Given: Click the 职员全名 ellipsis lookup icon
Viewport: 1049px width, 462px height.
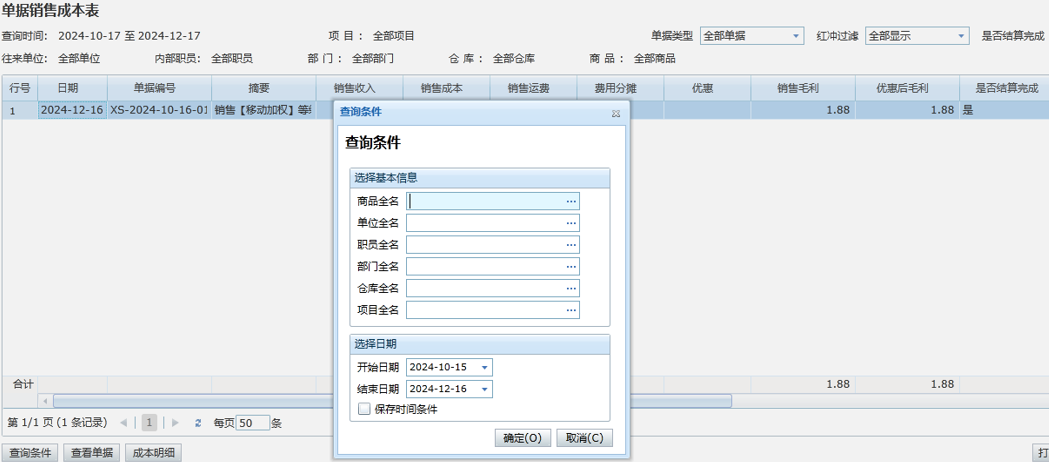Looking at the screenshot, I should (x=571, y=245).
